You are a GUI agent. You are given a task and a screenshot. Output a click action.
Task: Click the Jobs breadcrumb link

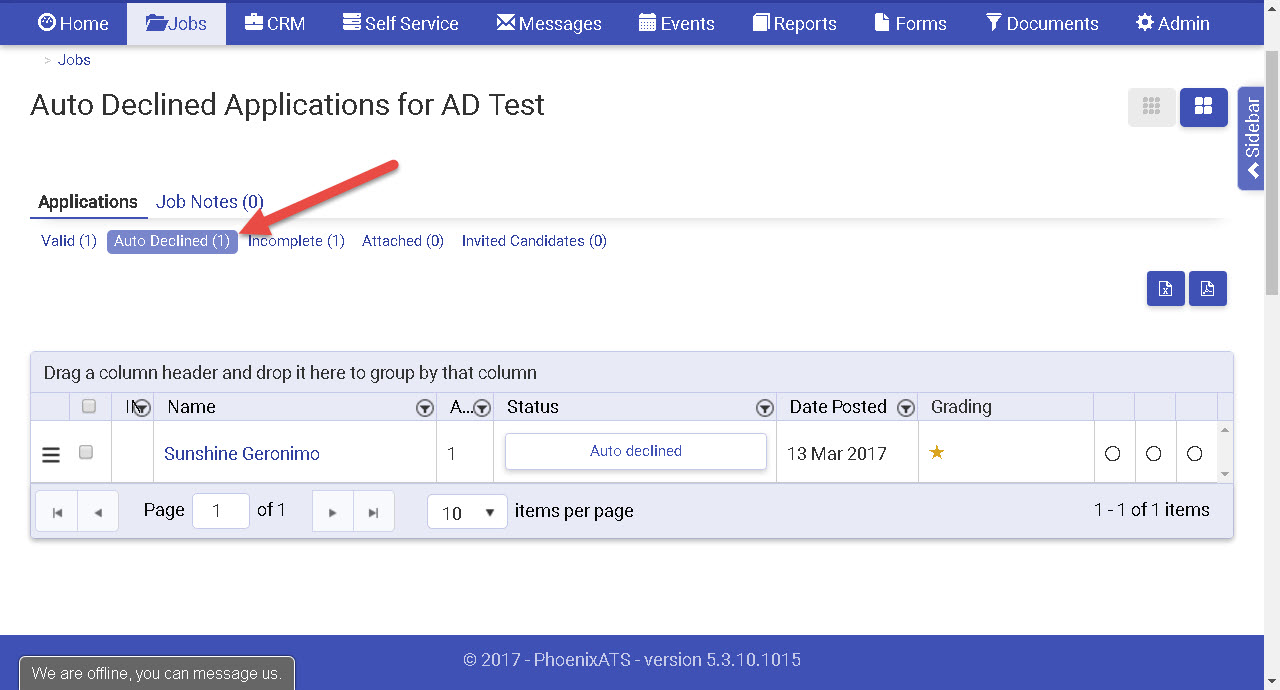(x=74, y=60)
